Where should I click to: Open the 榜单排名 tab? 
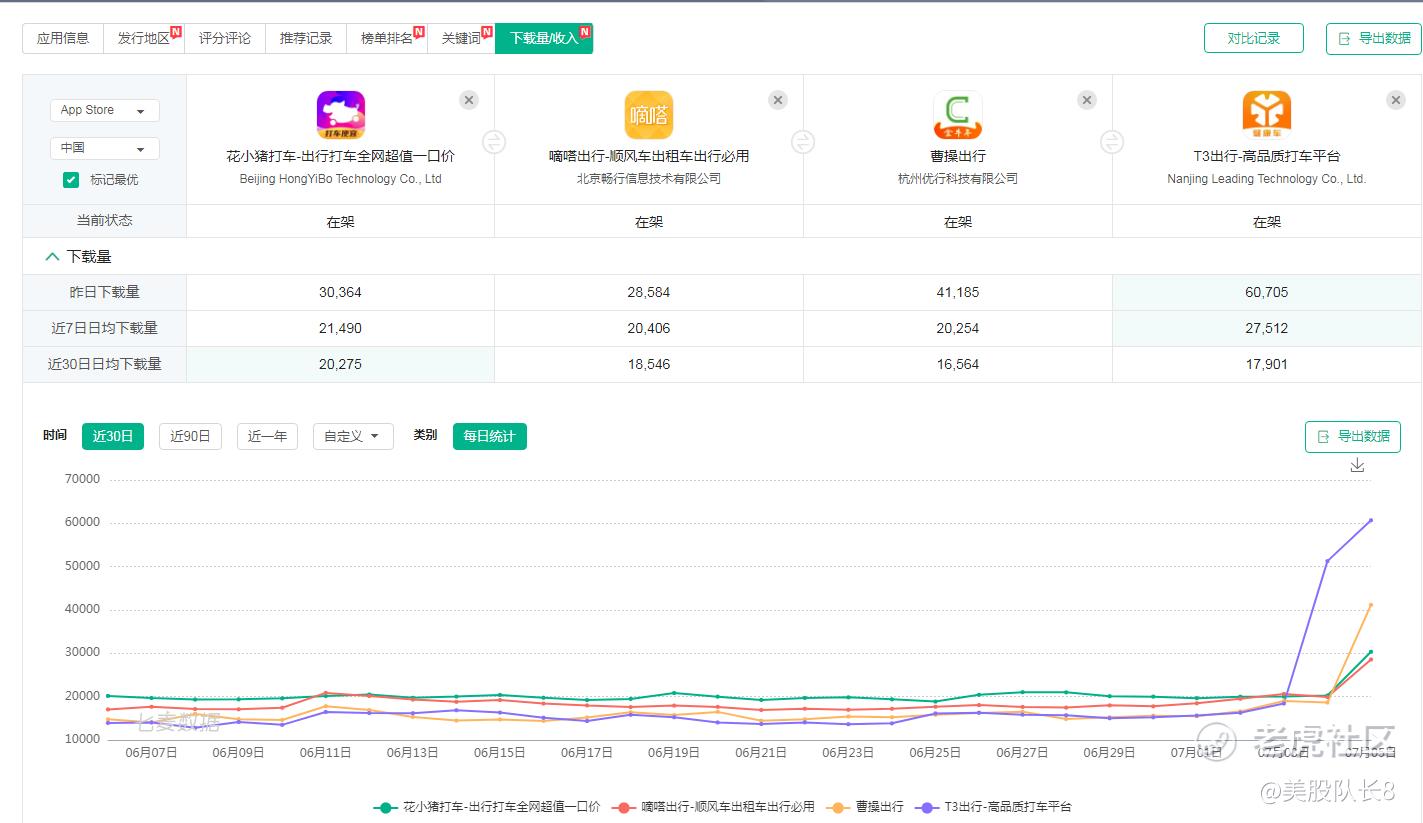point(387,39)
